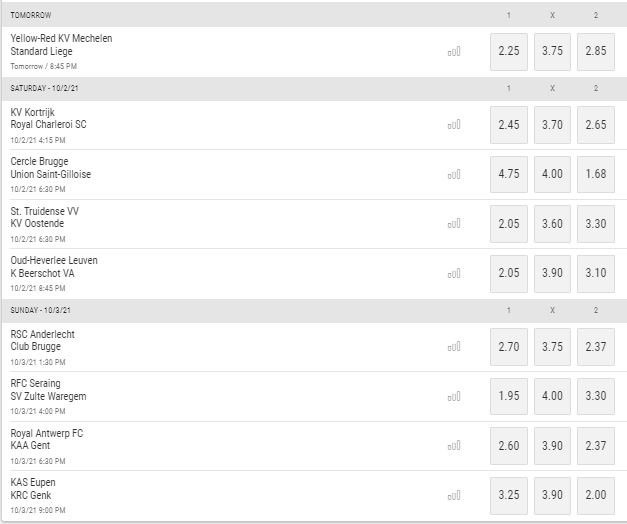Open statistics icon for KV Kortrijk match

click(x=454, y=125)
